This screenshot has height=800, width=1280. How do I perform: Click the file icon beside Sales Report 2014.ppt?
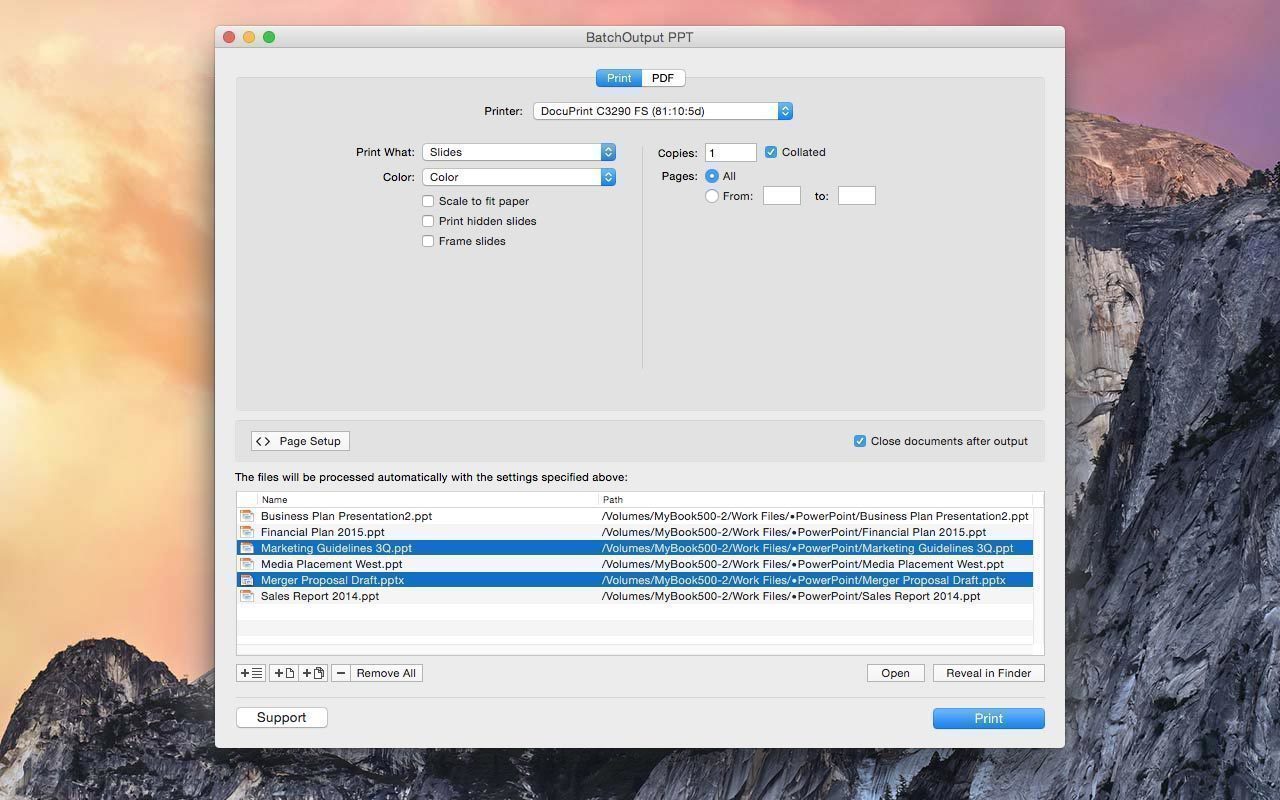coord(247,596)
